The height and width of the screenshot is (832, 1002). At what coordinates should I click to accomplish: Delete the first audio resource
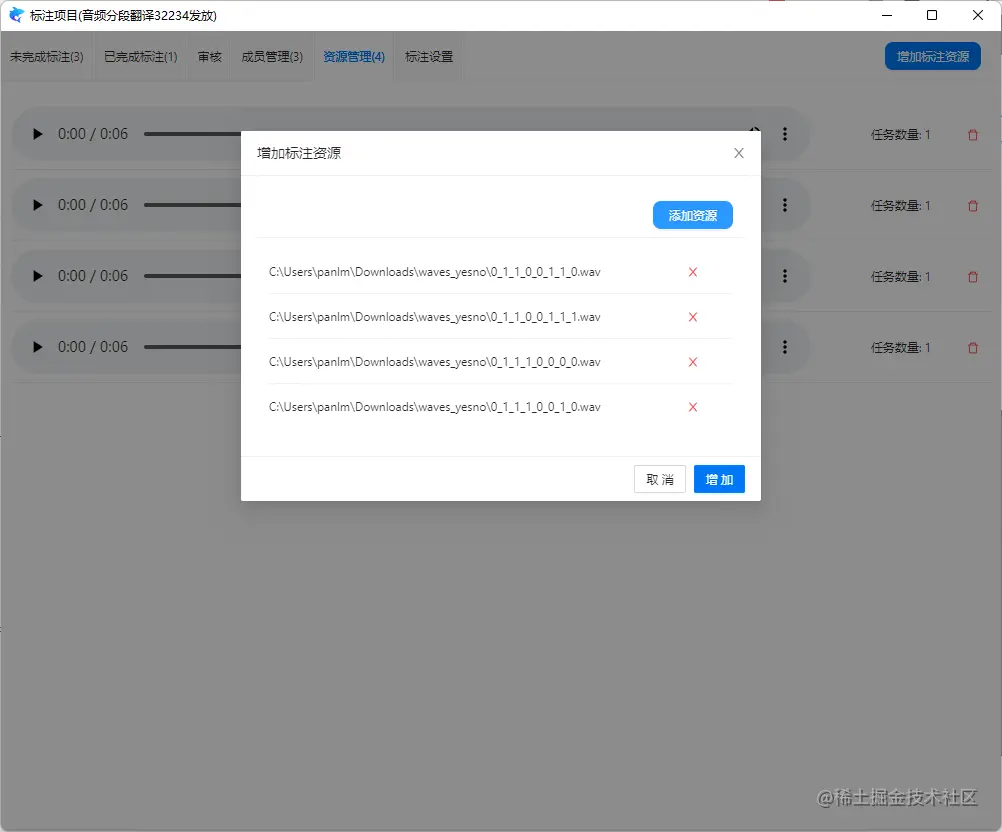[973, 135]
